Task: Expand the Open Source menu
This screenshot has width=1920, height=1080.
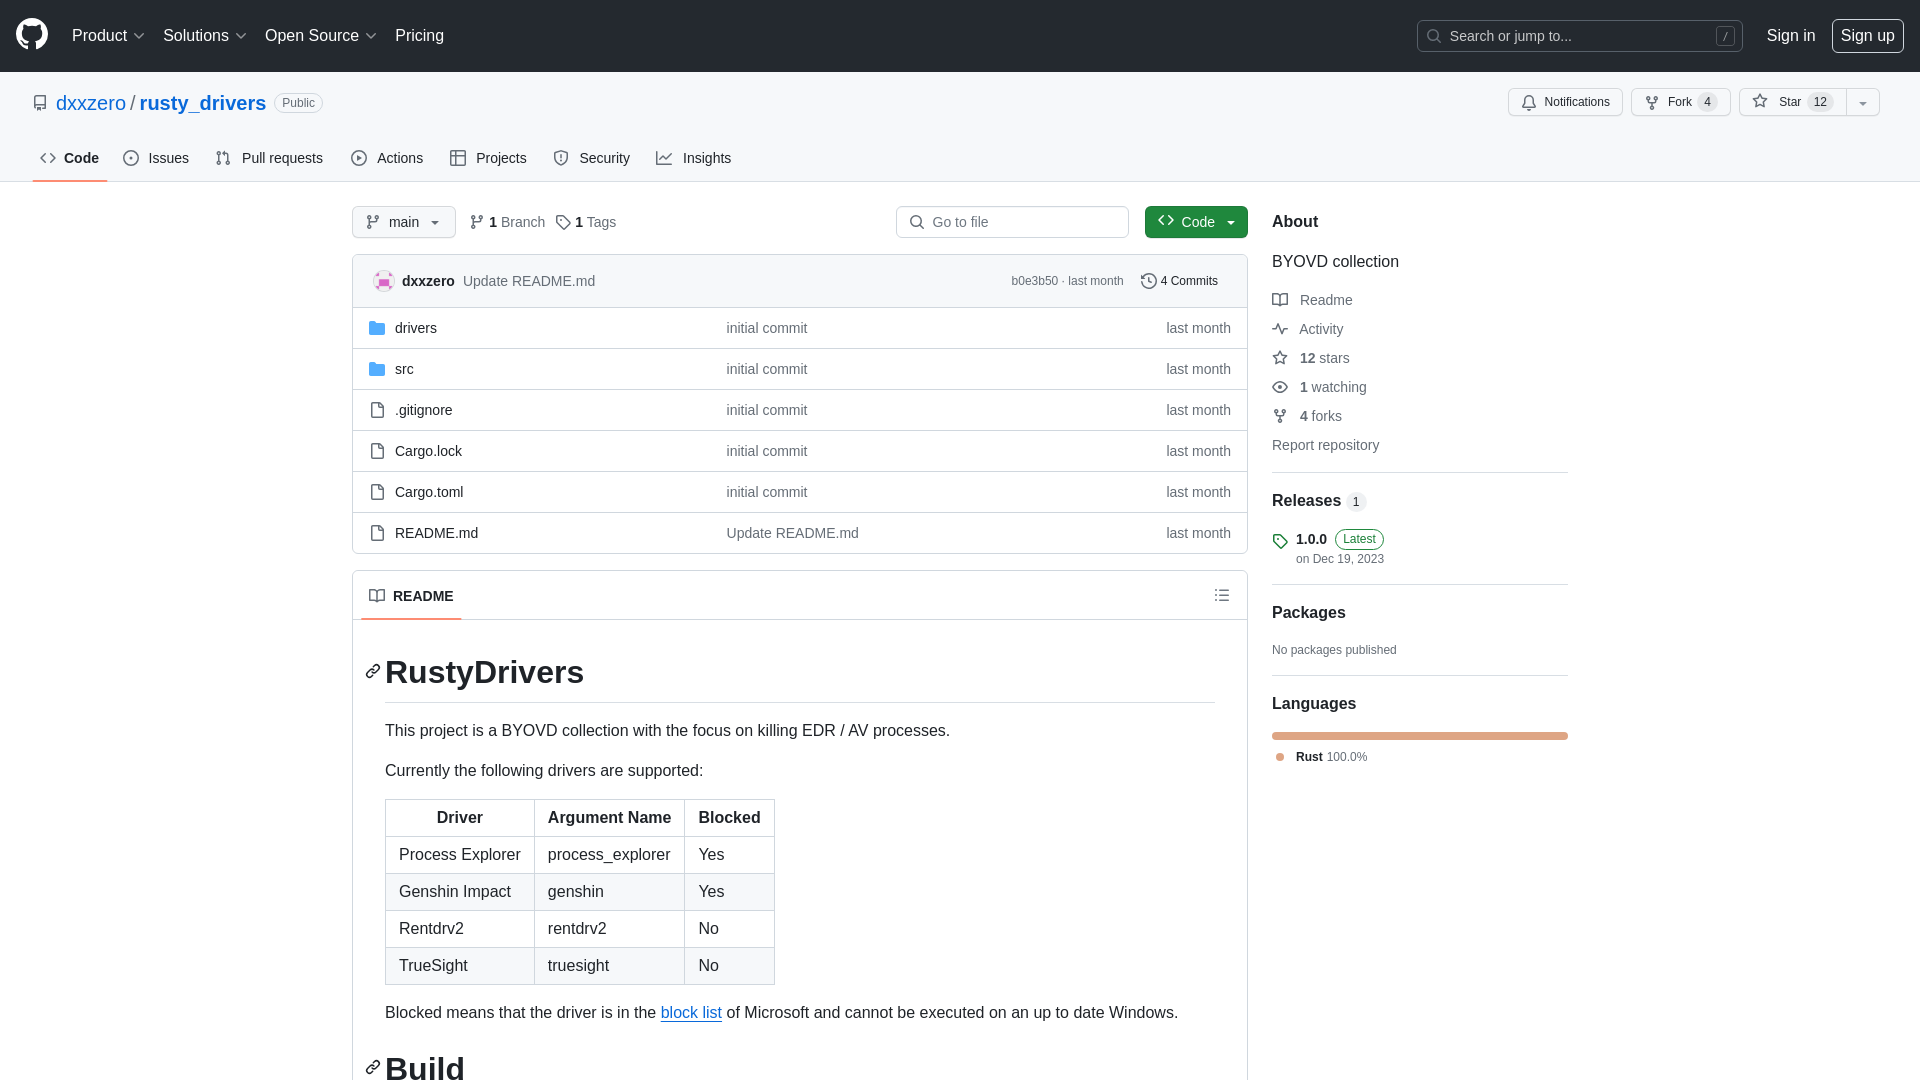Action: click(320, 35)
